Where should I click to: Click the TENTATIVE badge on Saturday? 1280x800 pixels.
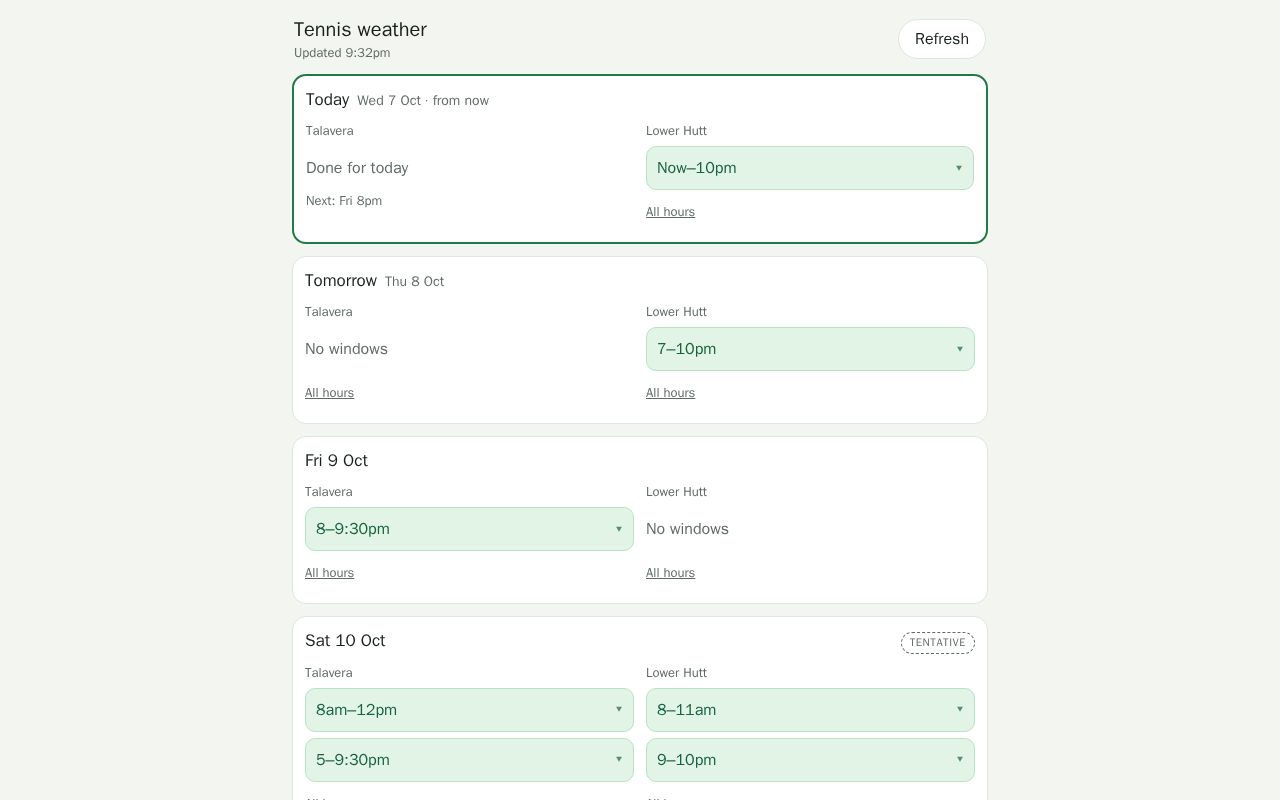tap(937, 643)
